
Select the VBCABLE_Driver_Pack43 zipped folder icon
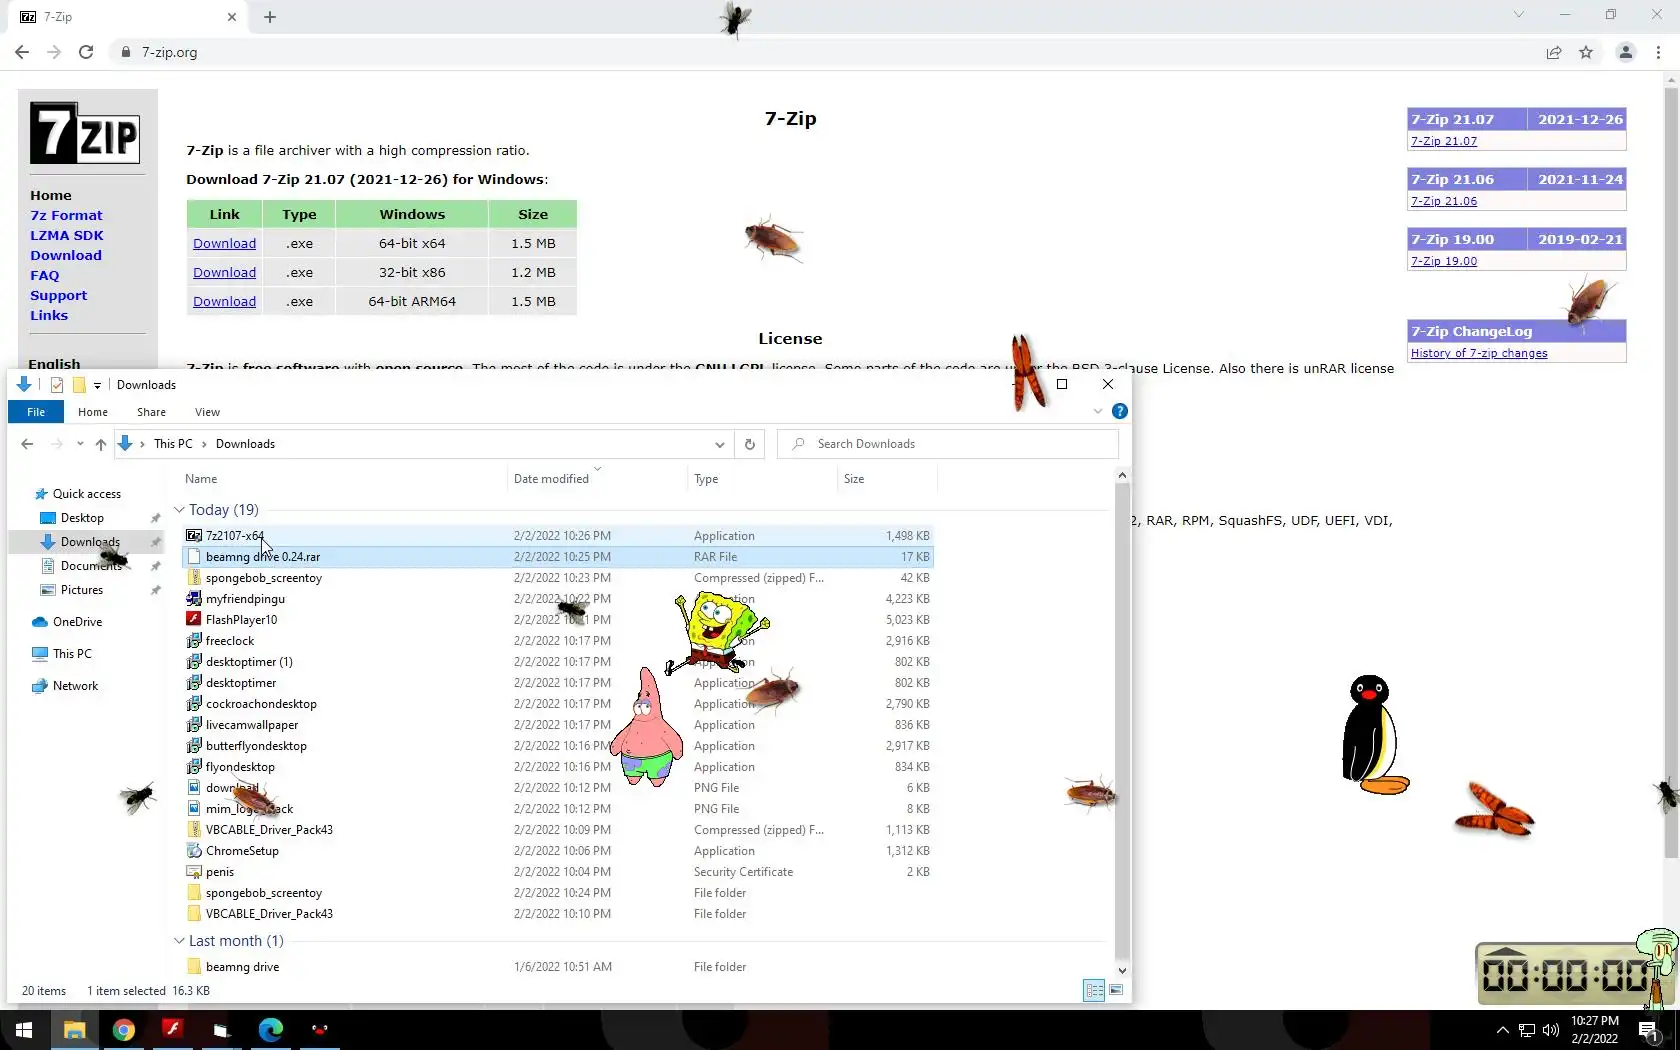(x=194, y=830)
